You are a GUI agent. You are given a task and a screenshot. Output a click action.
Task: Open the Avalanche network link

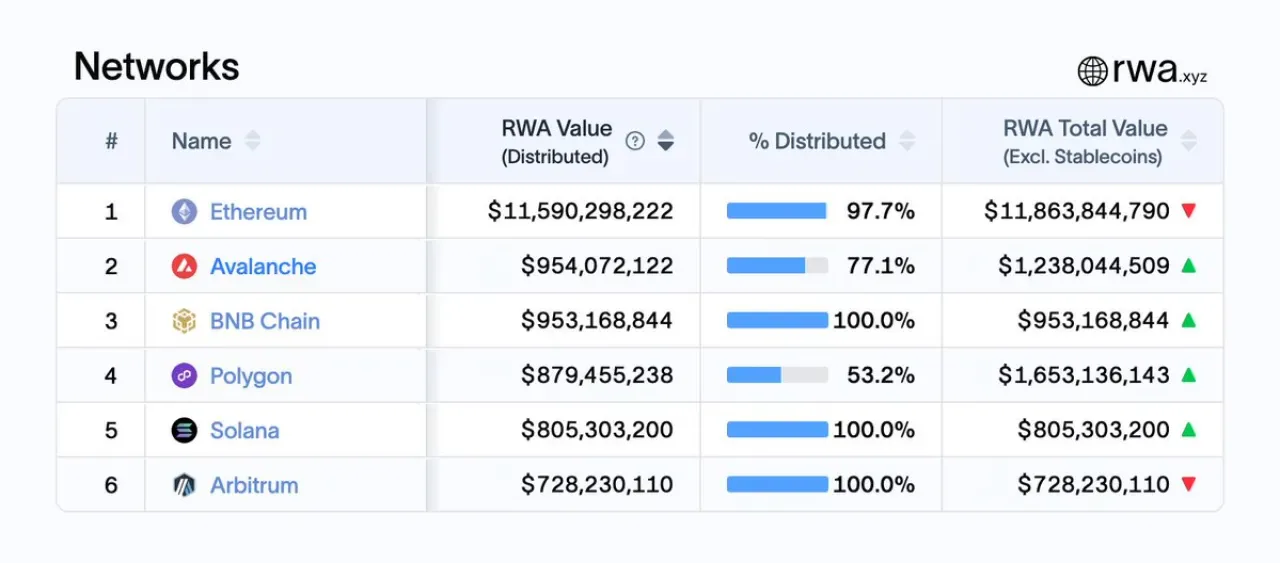click(x=263, y=266)
